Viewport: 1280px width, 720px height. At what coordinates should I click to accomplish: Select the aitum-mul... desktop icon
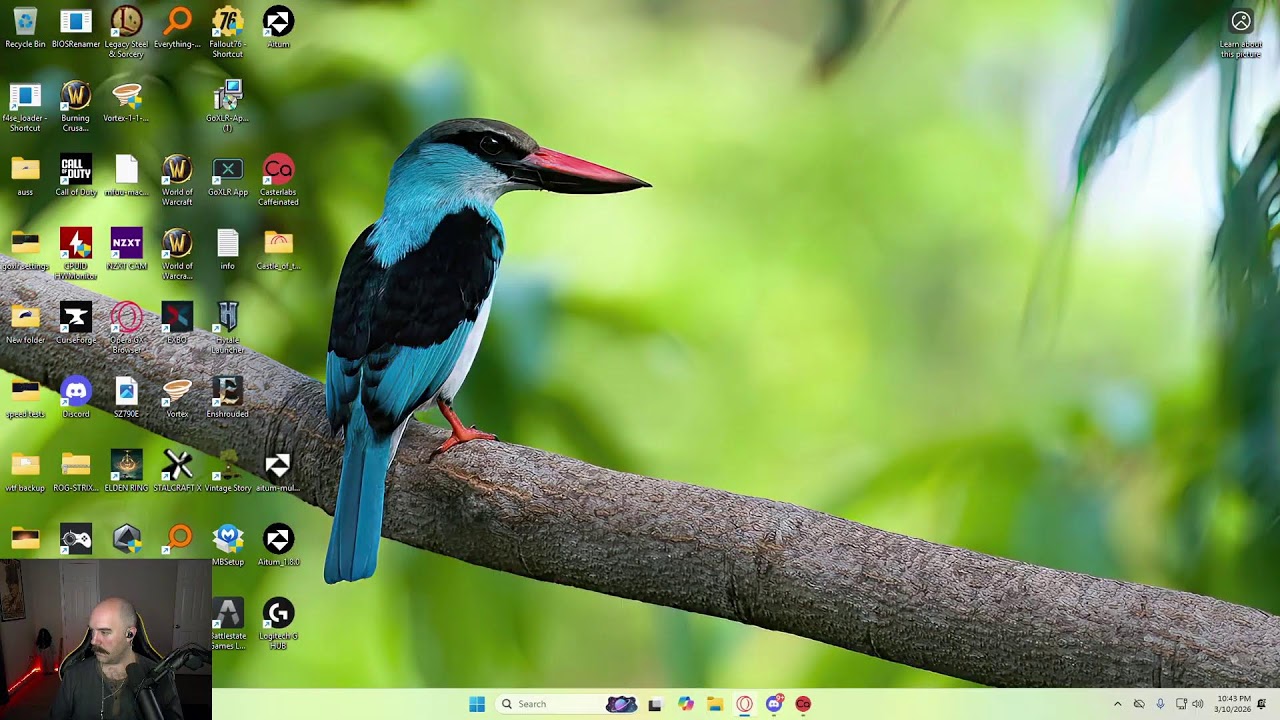(x=278, y=472)
